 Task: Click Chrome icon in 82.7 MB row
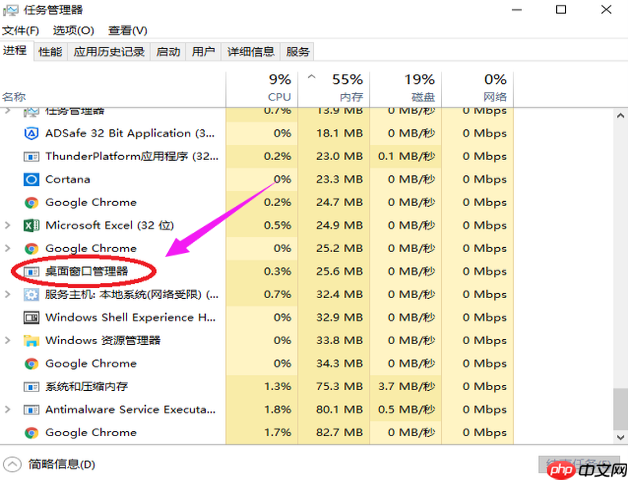pyautogui.click(x=31, y=433)
